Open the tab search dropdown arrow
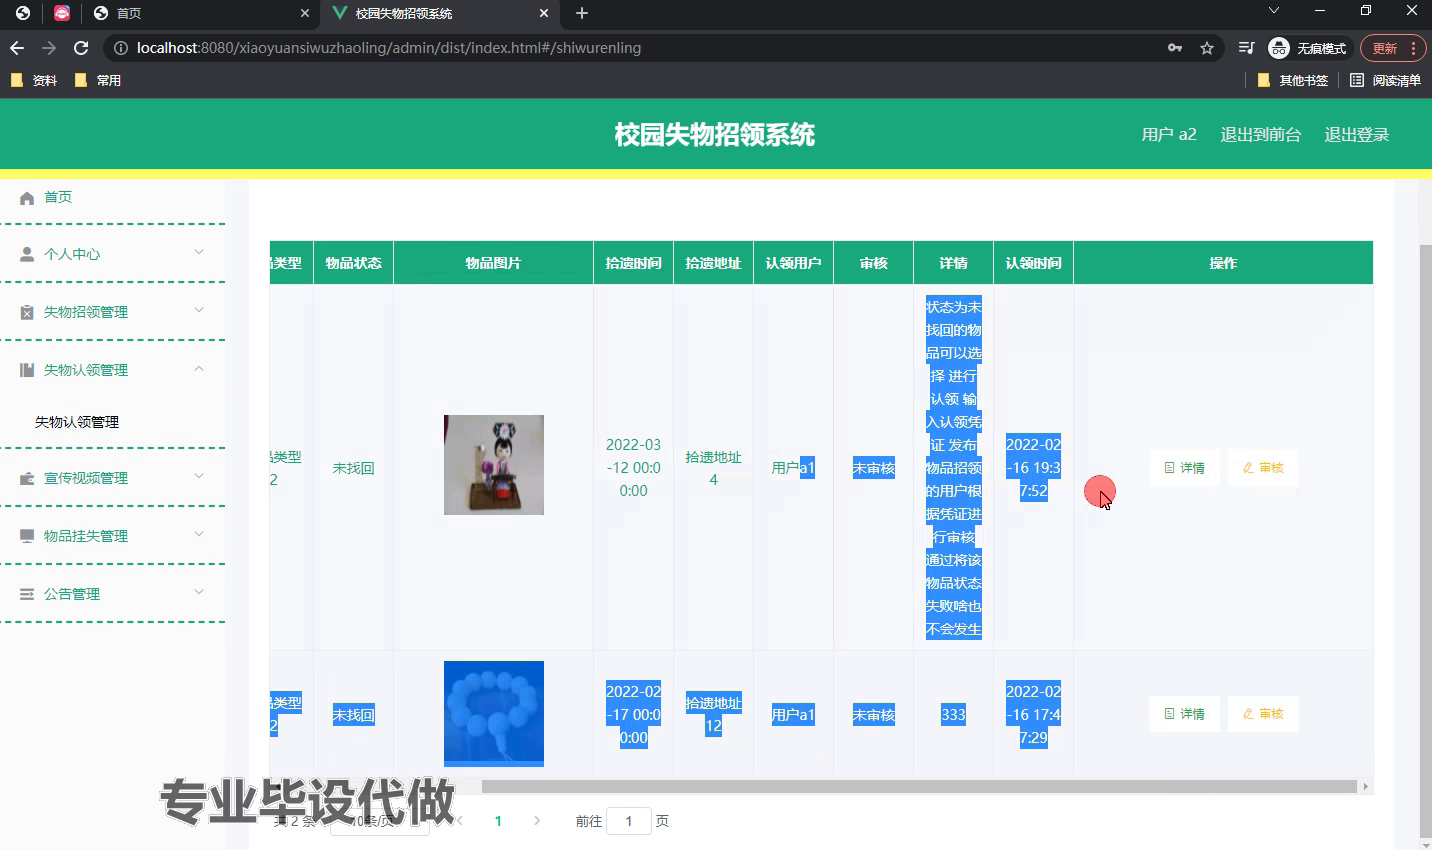1432x850 pixels. point(1273,11)
